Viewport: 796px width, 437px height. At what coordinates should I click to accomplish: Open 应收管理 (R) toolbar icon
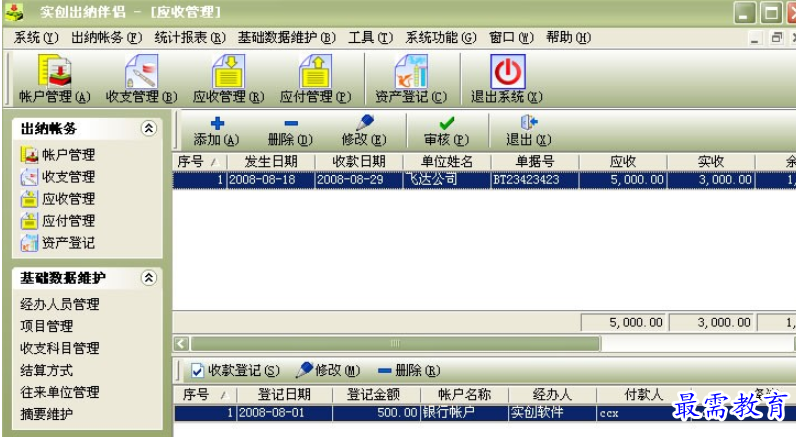[228, 72]
